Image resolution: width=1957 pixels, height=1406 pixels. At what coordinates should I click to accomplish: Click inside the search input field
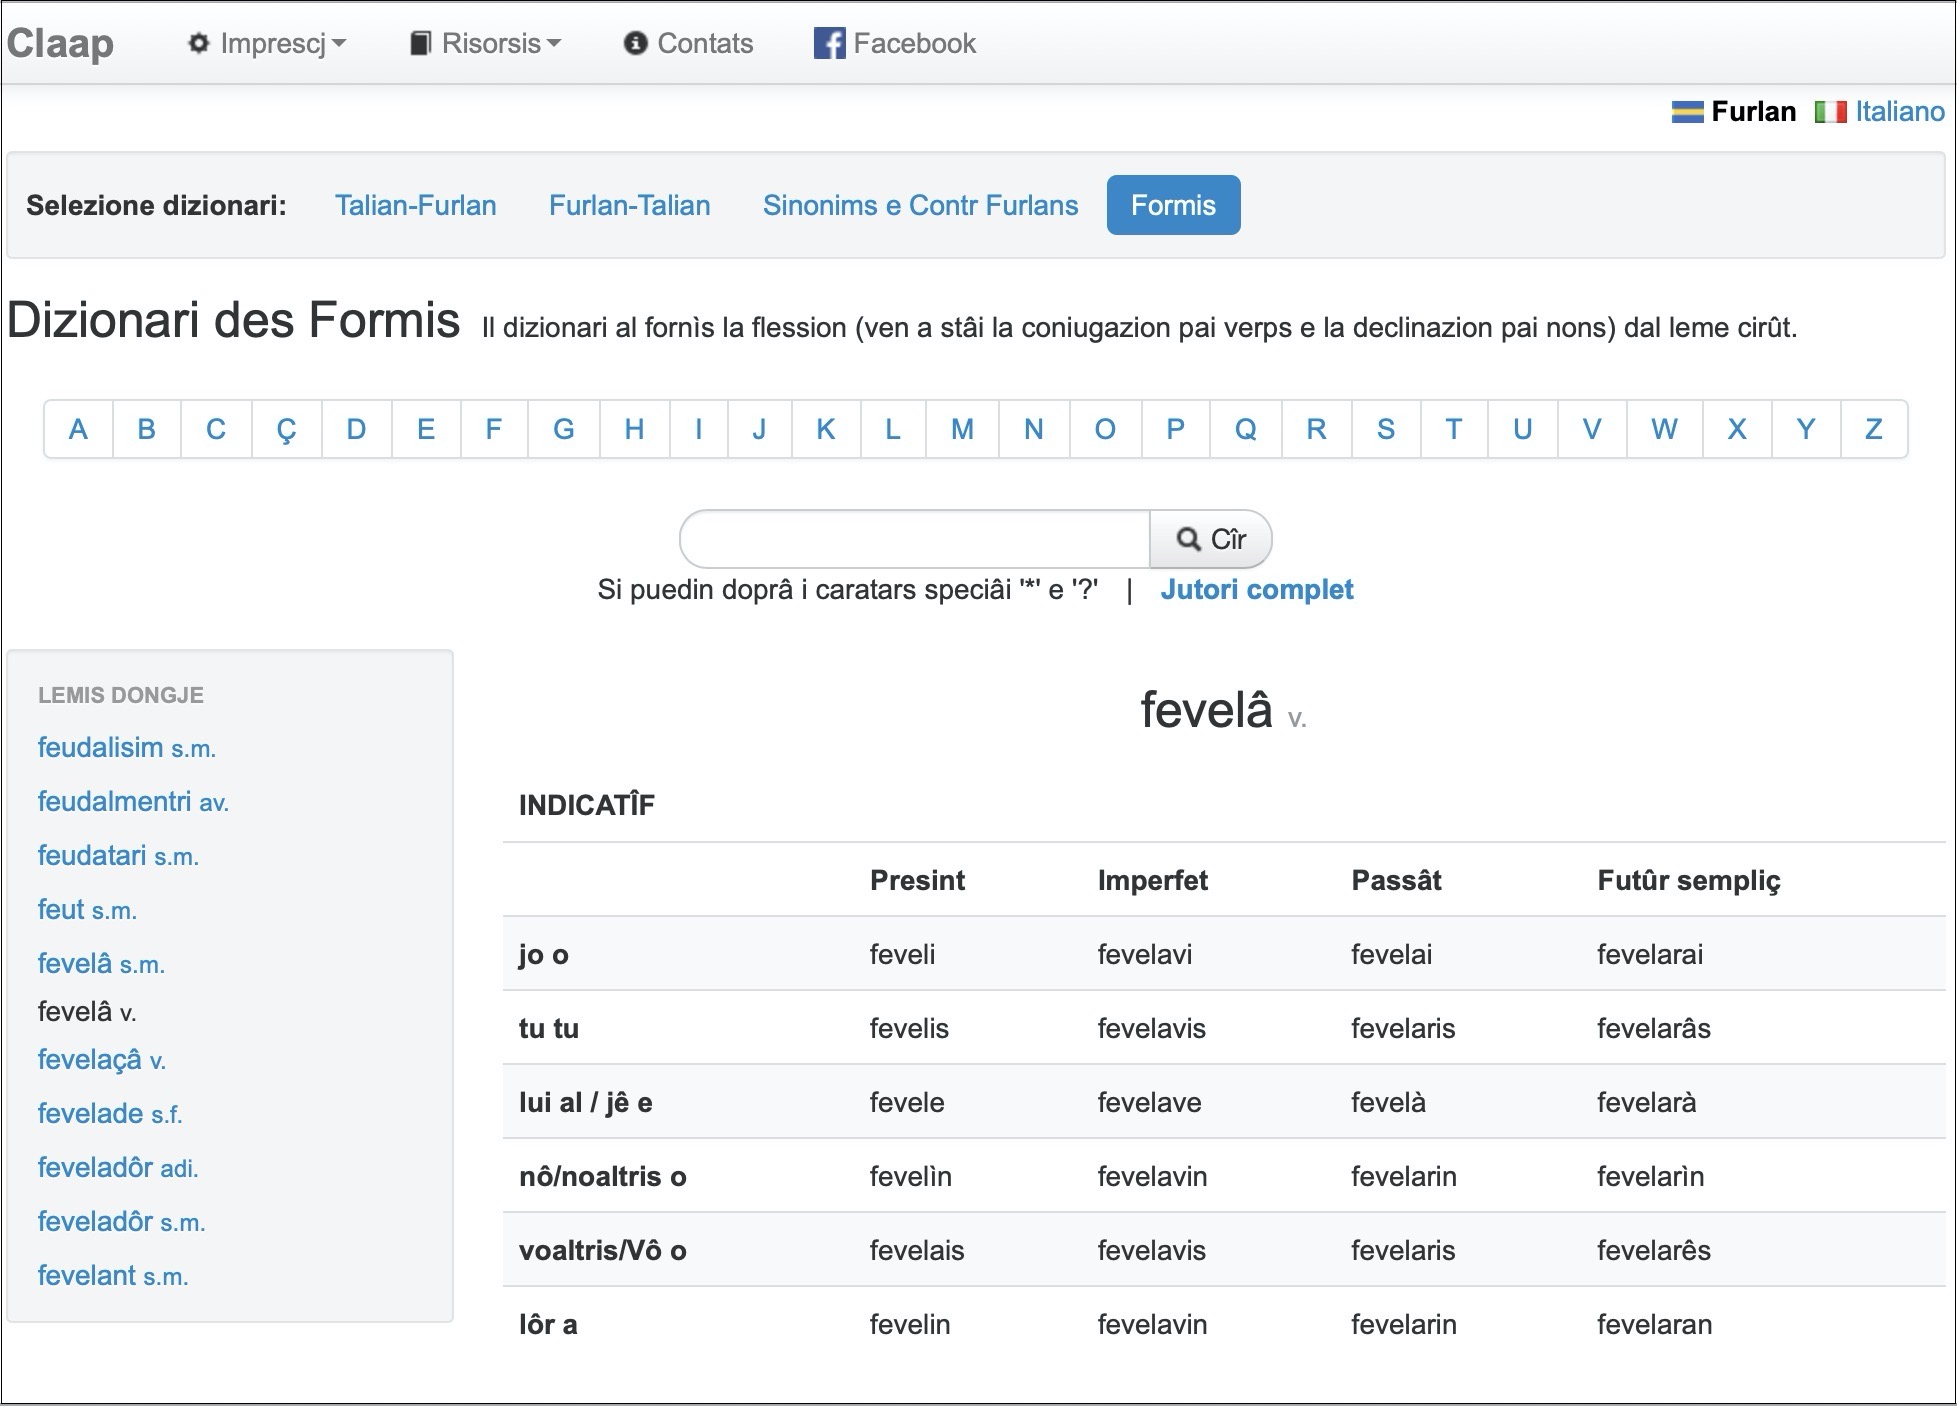pos(914,539)
